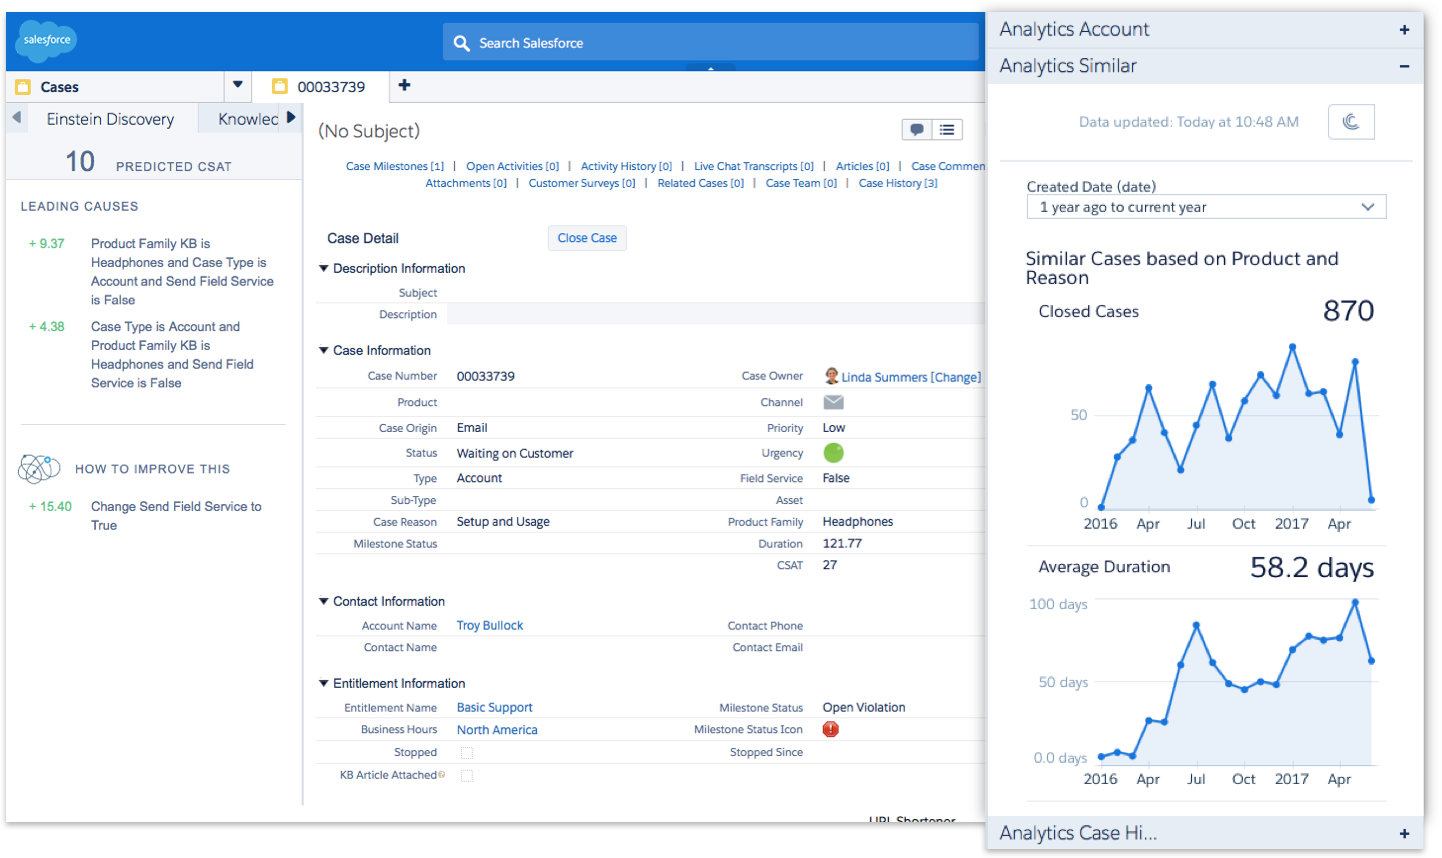Open a new tab with plus icon
Screen dimensions: 1442x858
coord(404,86)
